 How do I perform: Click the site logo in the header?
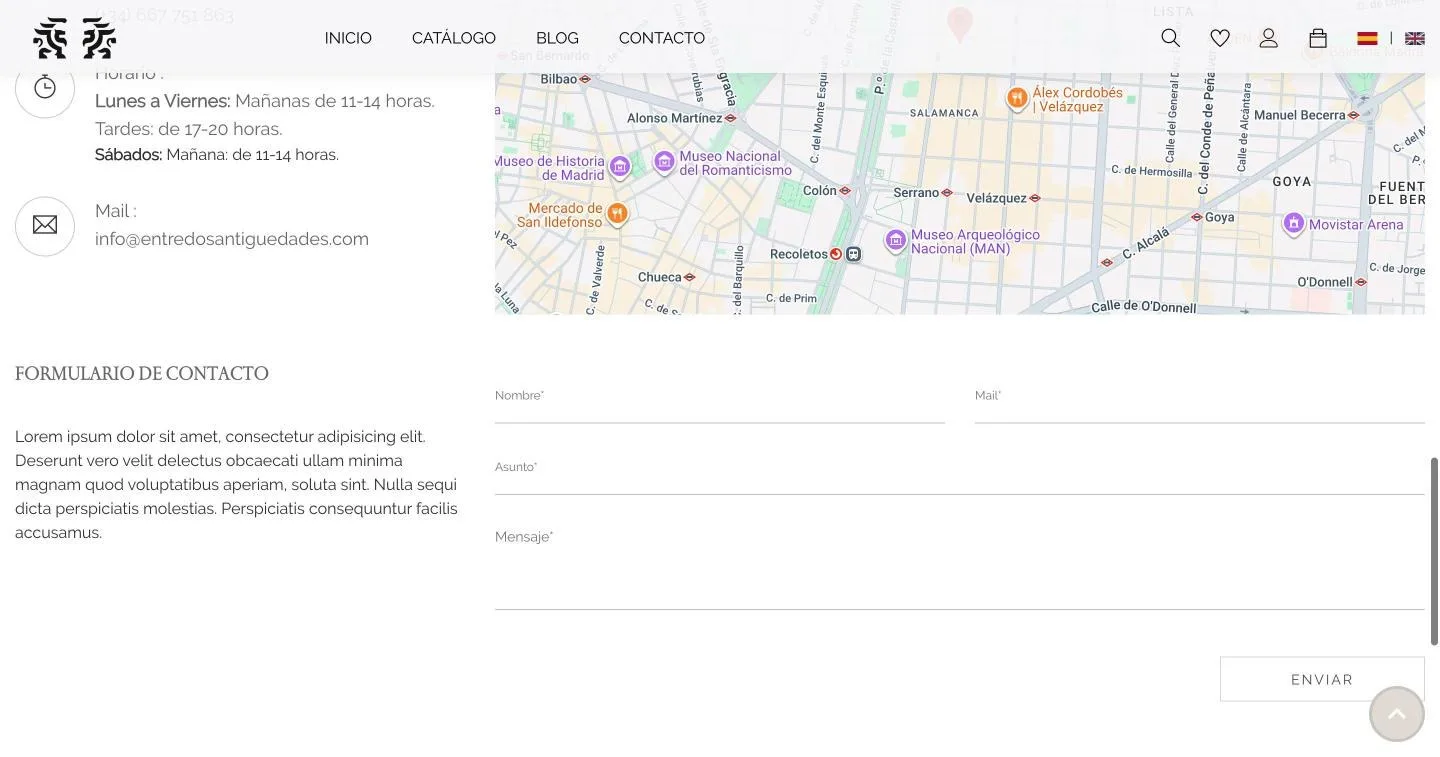tap(75, 38)
